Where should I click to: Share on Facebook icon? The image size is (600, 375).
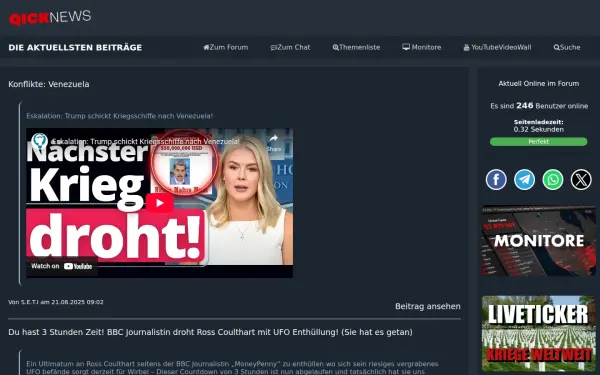click(x=496, y=179)
